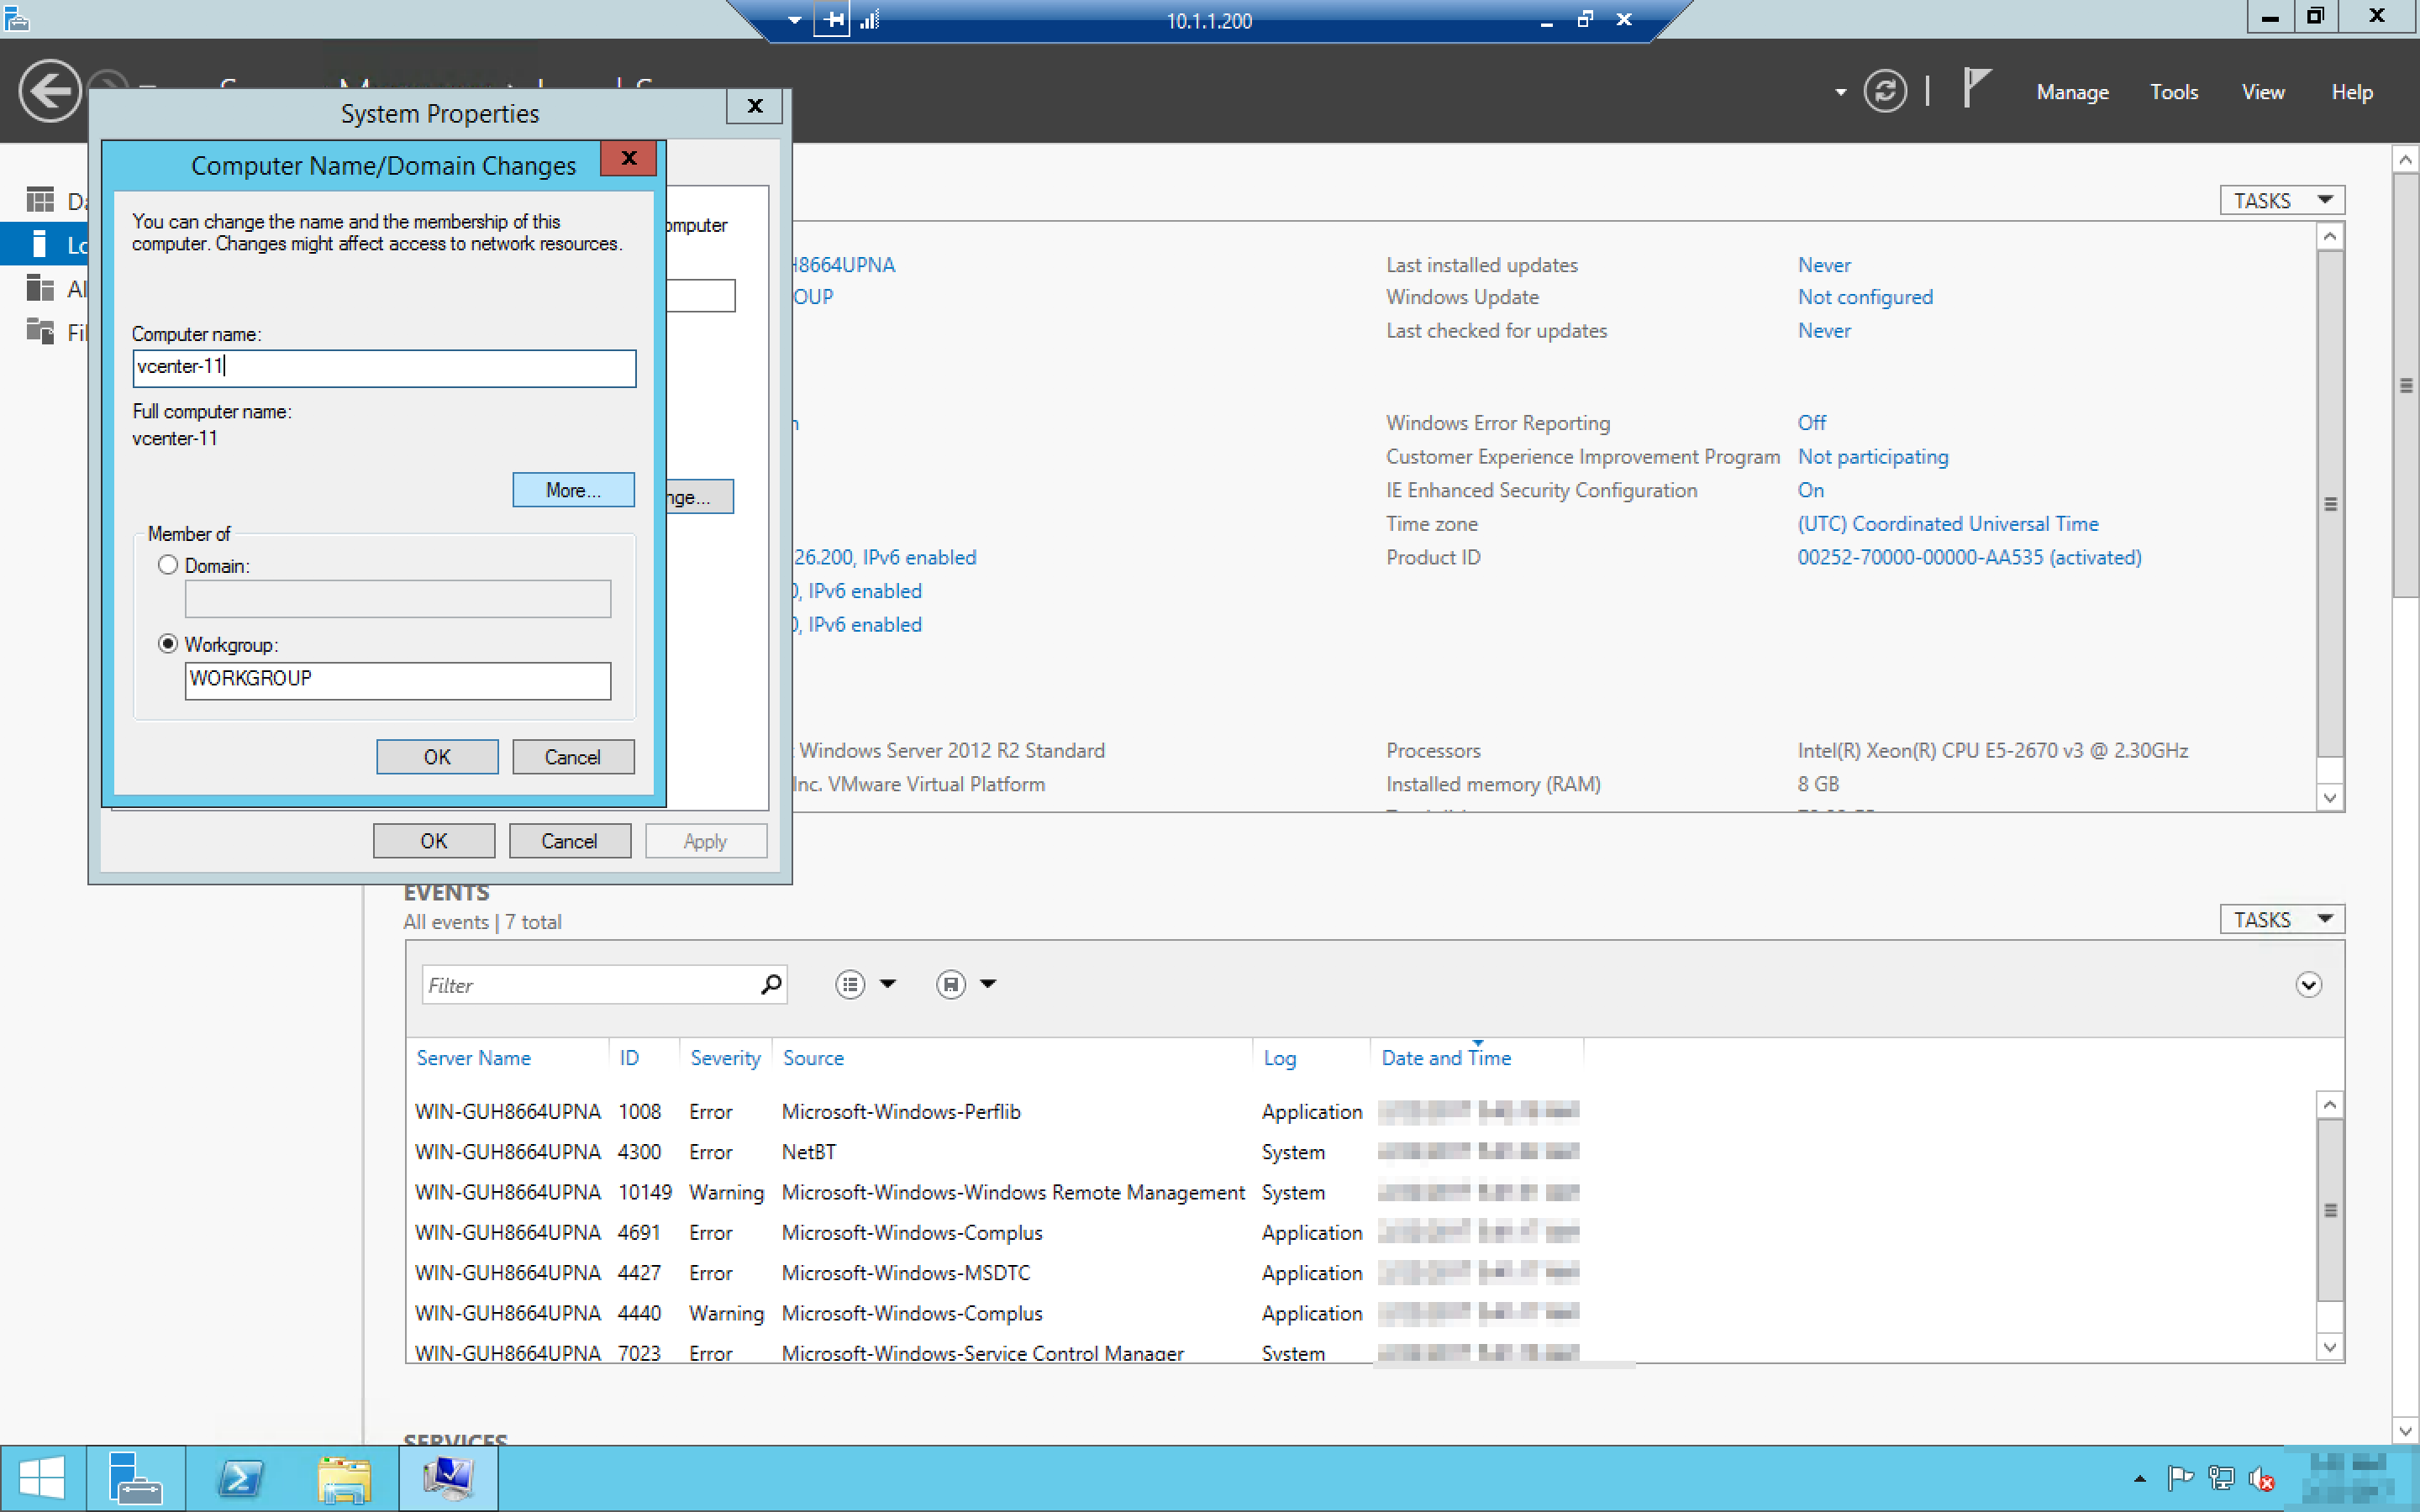Expand the events filter panel chevron
This screenshot has width=2420, height=1512.
[x=2307, y=985]
